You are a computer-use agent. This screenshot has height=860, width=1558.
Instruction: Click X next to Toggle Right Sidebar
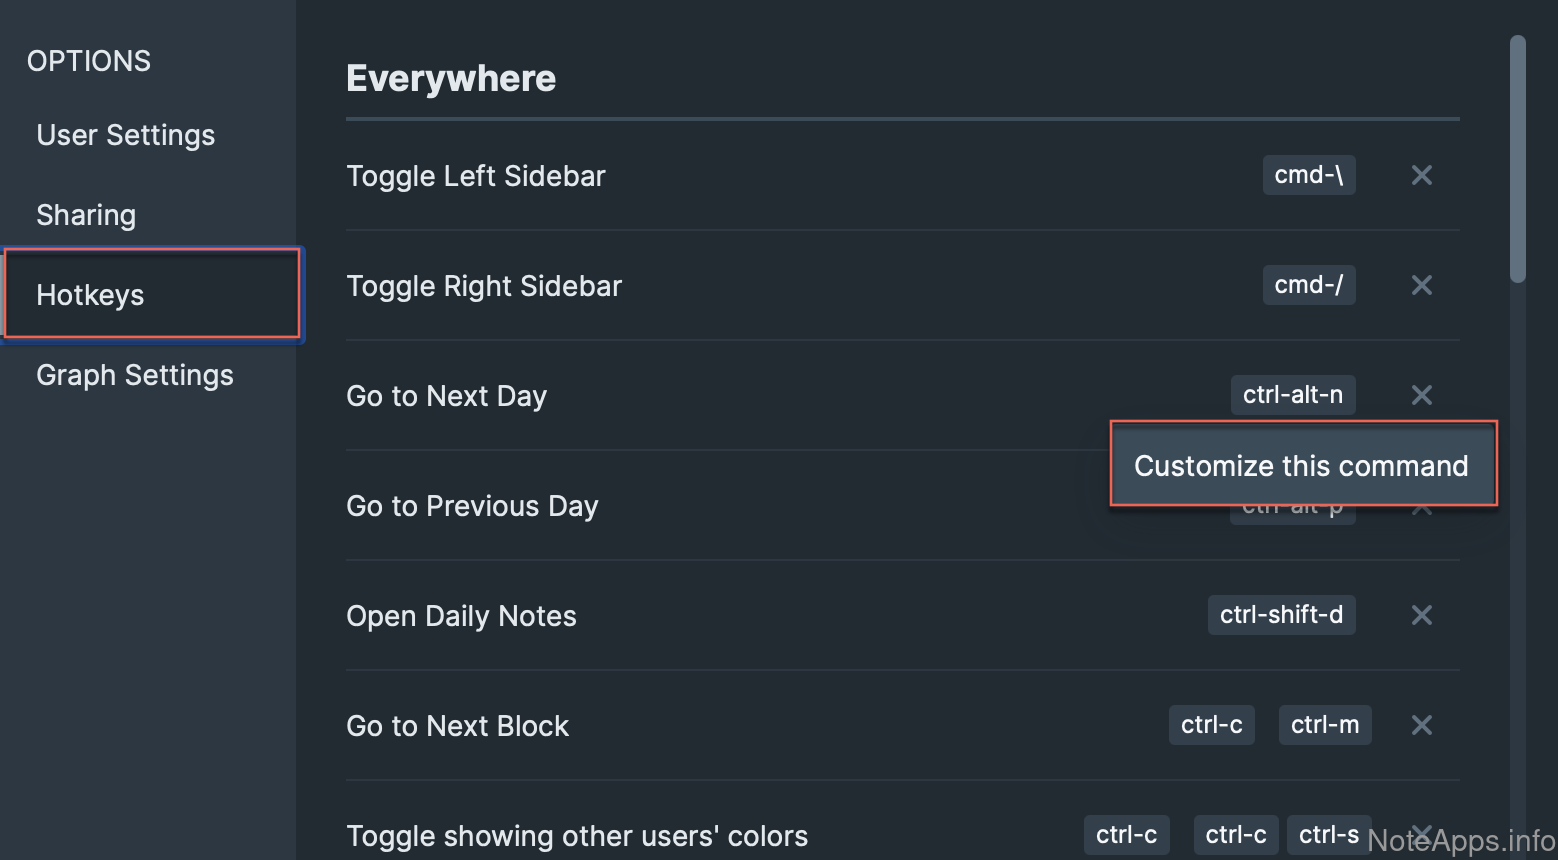point(1421,285)
